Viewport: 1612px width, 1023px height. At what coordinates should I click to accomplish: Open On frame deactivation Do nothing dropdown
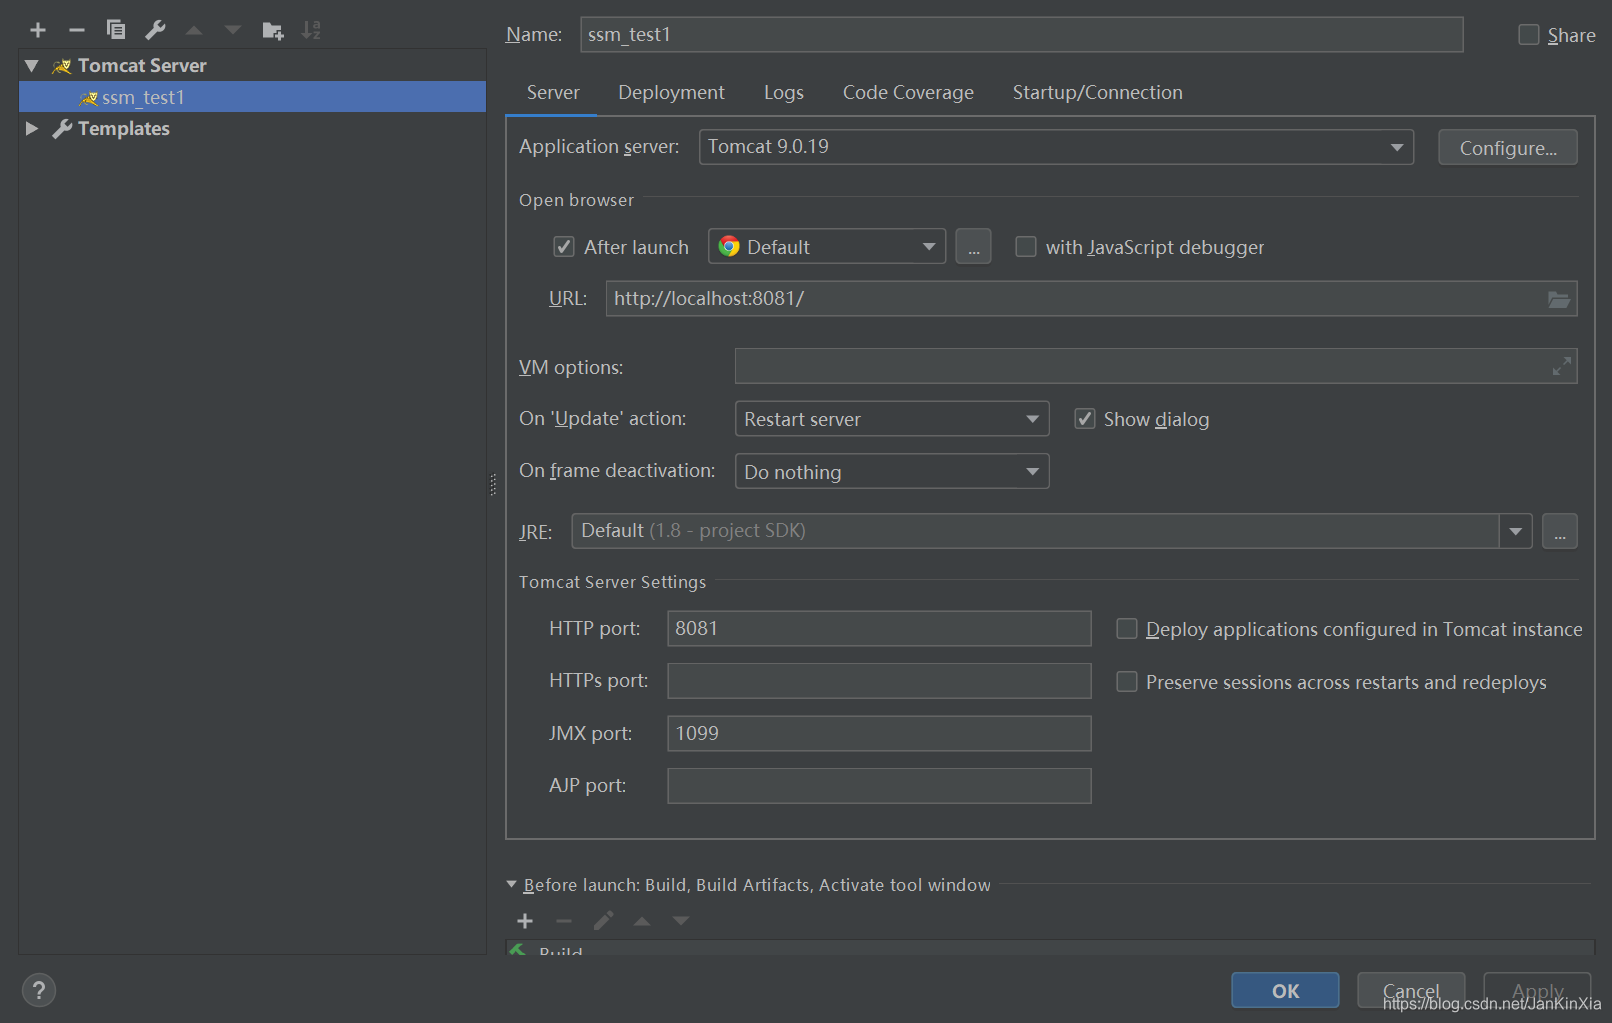pyautogui.click(x=892, y=471)
